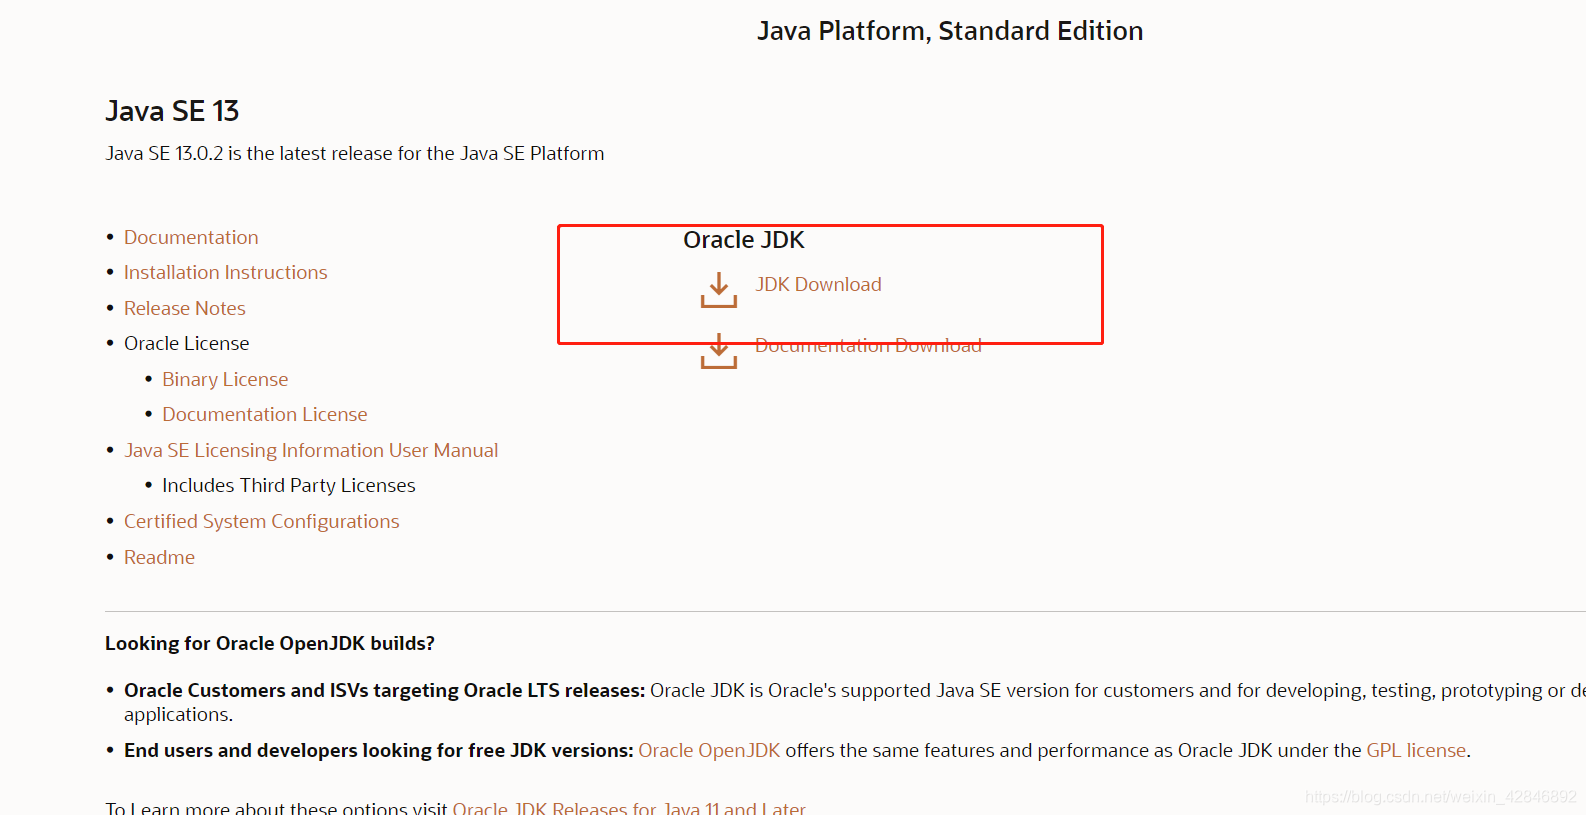Open the Documentation link in the list

[x=191, y=237]
